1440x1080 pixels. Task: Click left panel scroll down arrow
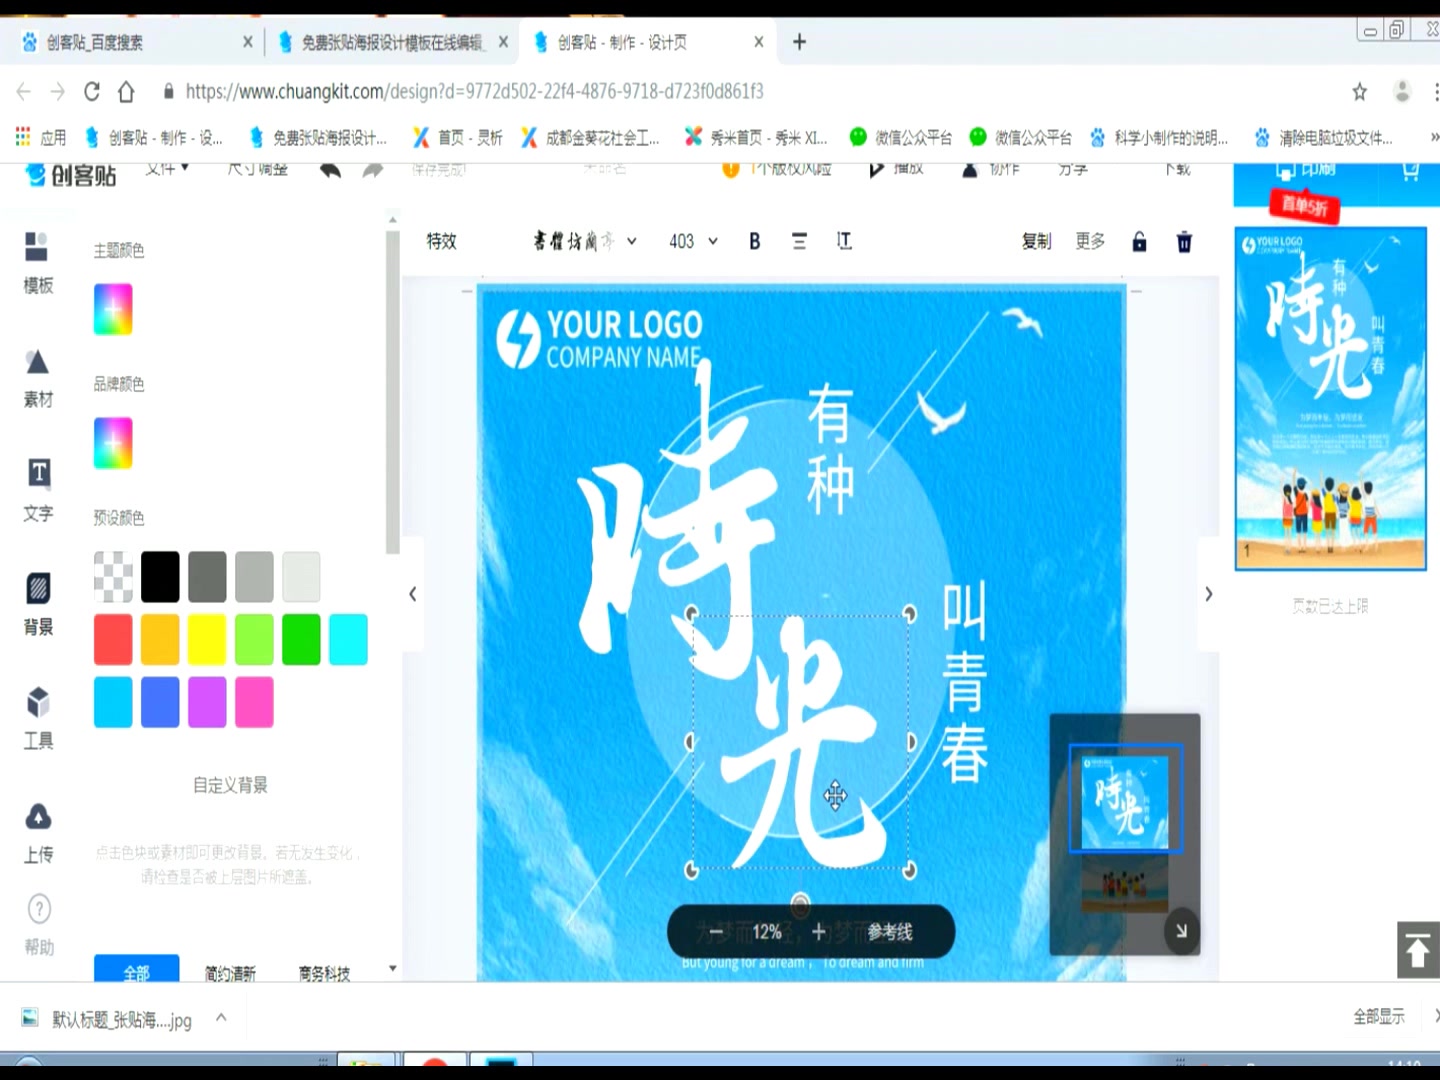coord(392,968)
